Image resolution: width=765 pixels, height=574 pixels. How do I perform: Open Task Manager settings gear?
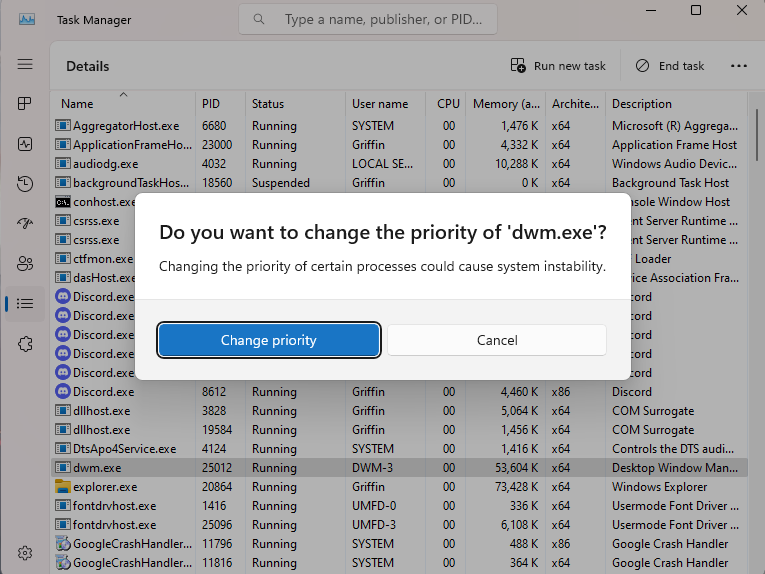pos(25,553)
